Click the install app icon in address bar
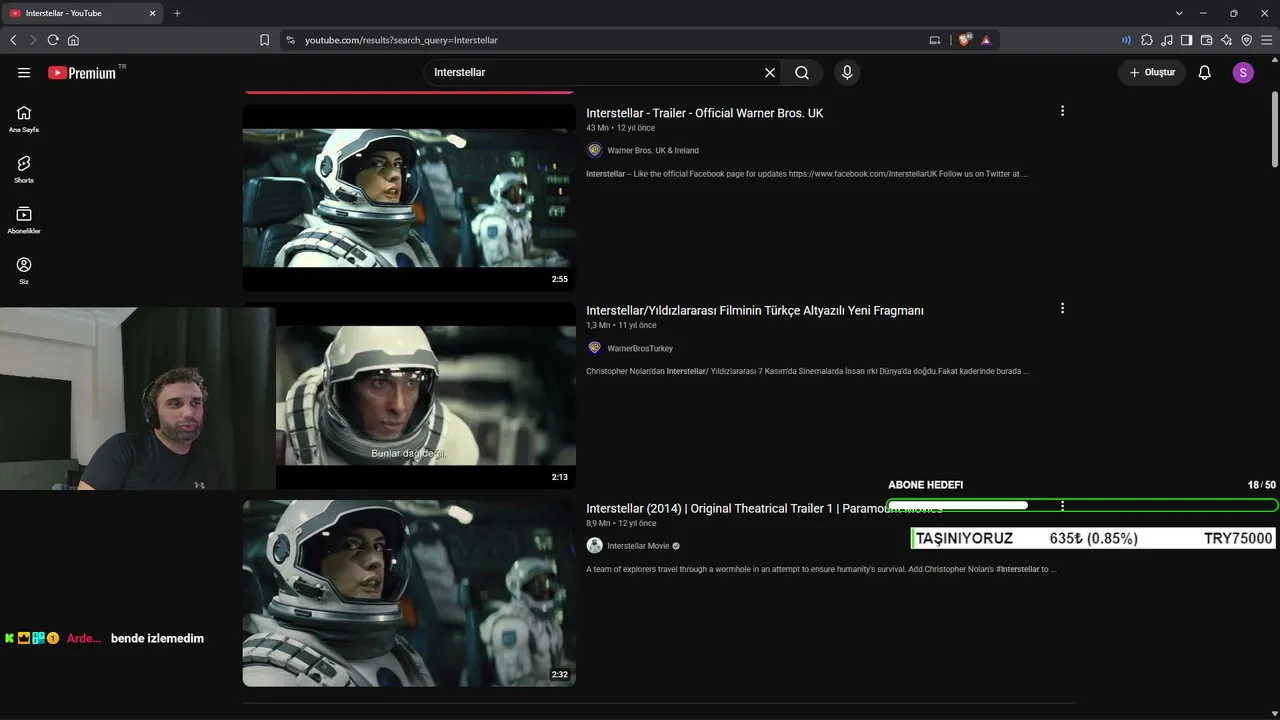This screenshot has width=1280, height=720. click(x=935, y=40)
